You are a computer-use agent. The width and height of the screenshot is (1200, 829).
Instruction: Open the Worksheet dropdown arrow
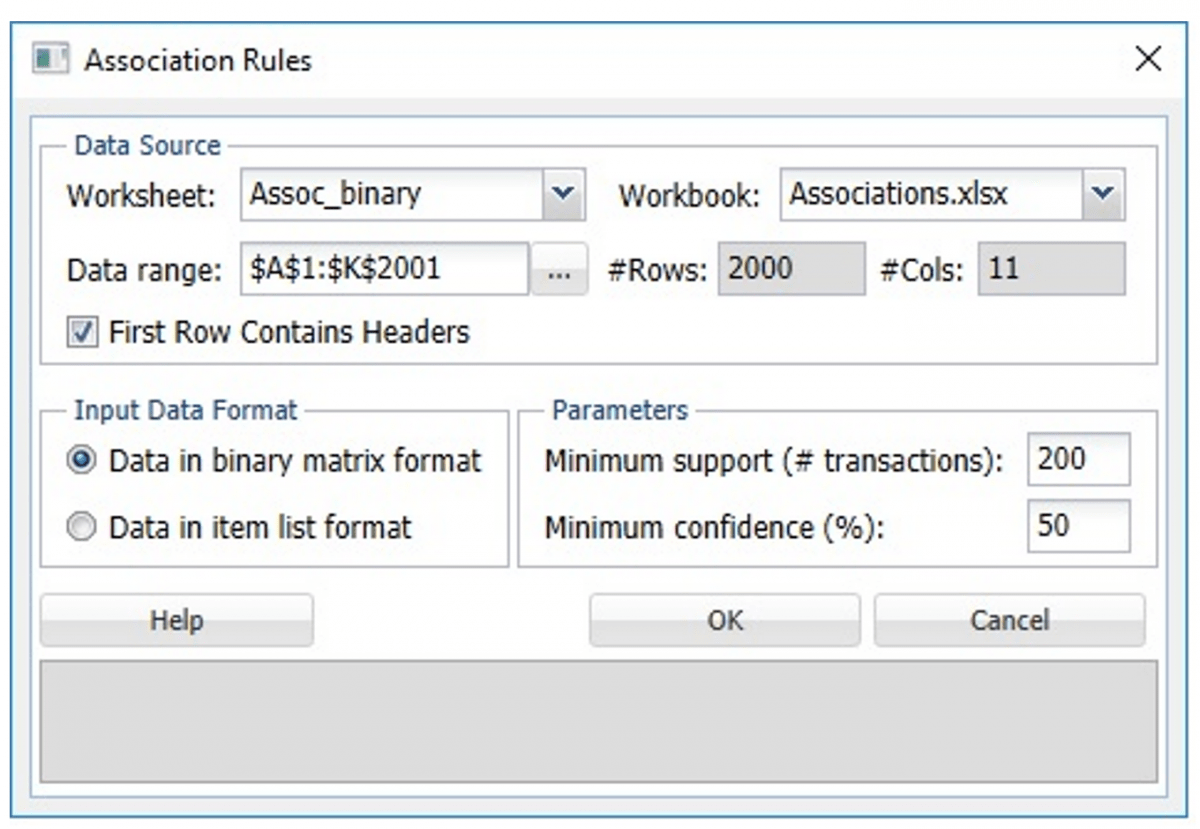point(564,194)
